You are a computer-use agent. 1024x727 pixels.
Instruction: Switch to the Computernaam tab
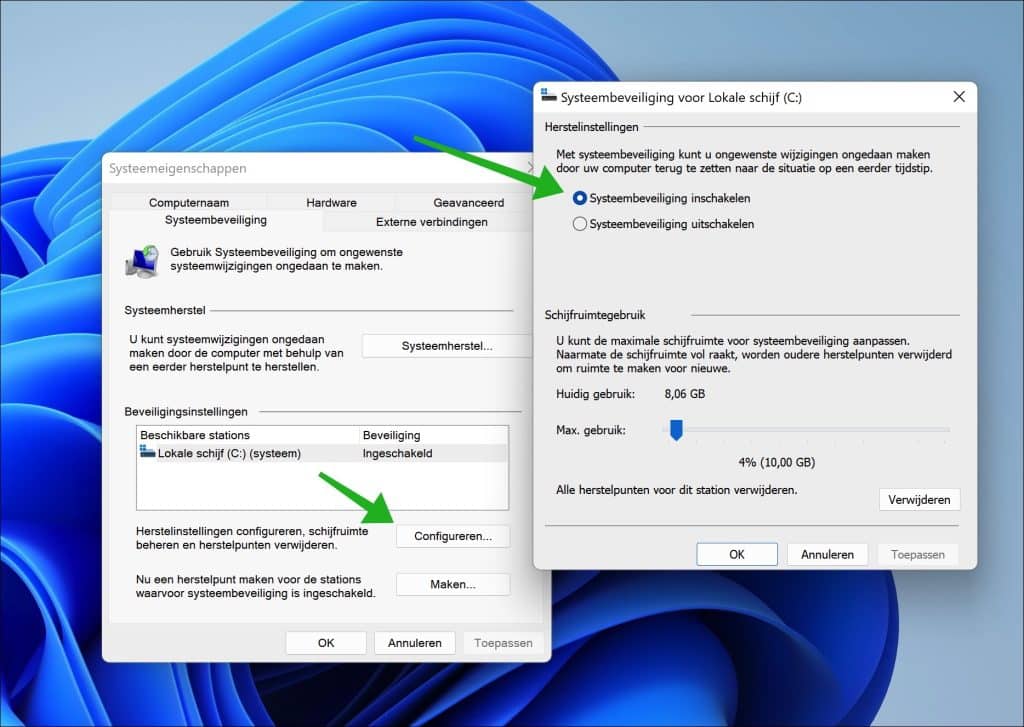coord(189,202)
